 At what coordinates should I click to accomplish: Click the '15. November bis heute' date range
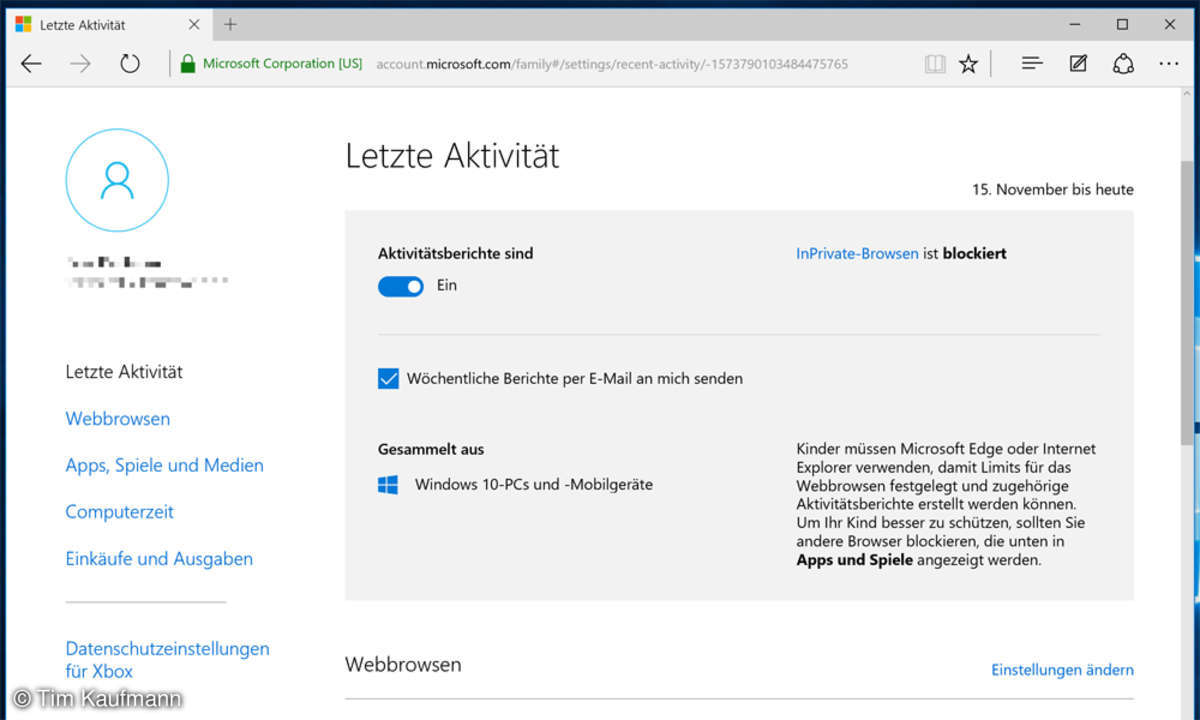click(1053, 189)
